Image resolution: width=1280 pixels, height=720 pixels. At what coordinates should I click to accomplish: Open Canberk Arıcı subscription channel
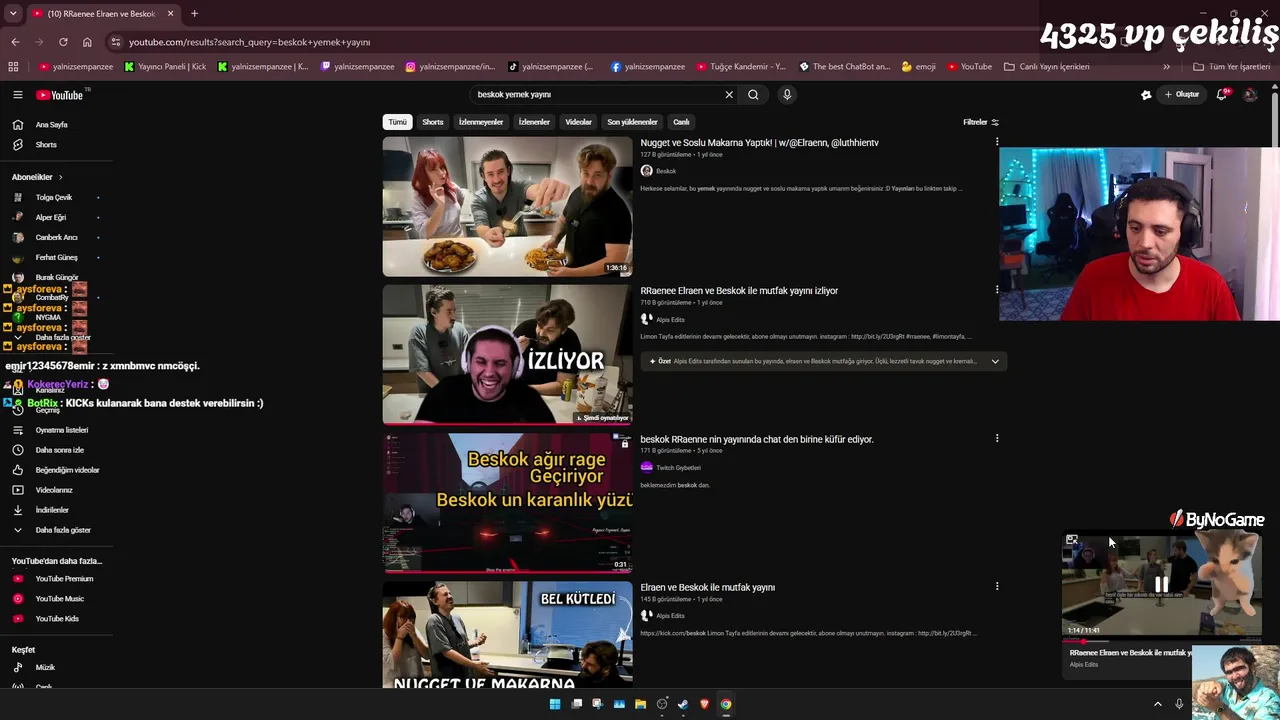[56, 237]
